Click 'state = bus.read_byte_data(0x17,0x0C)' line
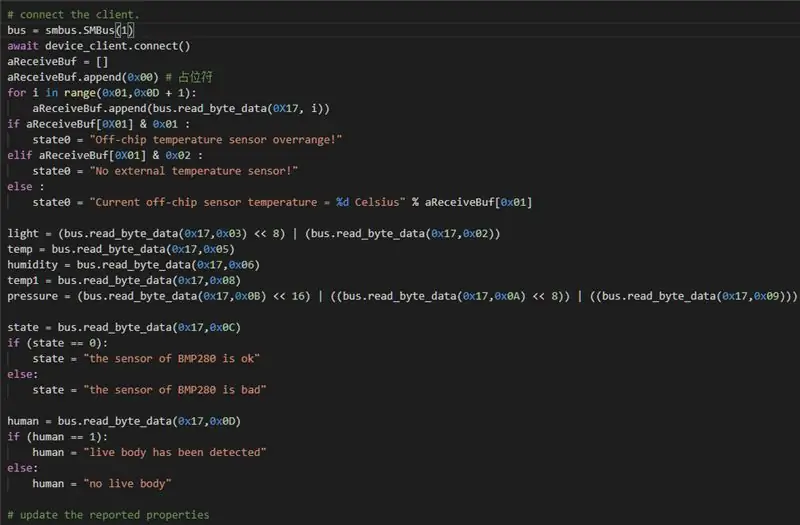This screenshot has width=800, height=525. point(124,327)
